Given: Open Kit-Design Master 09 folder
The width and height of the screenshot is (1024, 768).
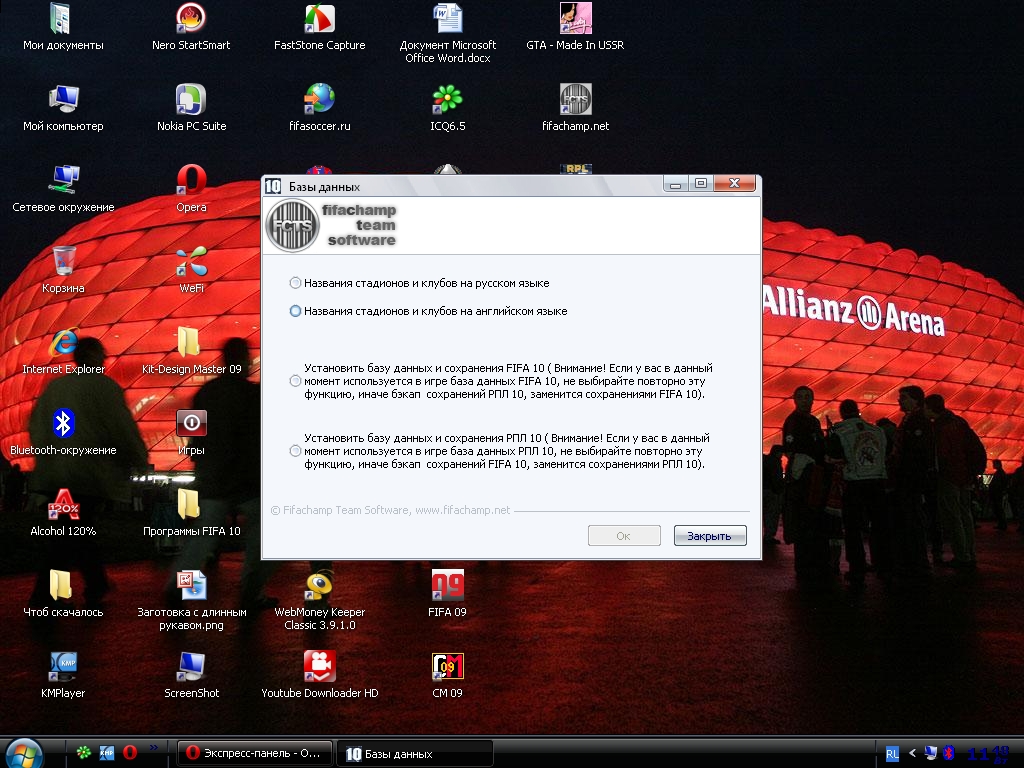Looking at the screenshot, I should click(191, 351).
